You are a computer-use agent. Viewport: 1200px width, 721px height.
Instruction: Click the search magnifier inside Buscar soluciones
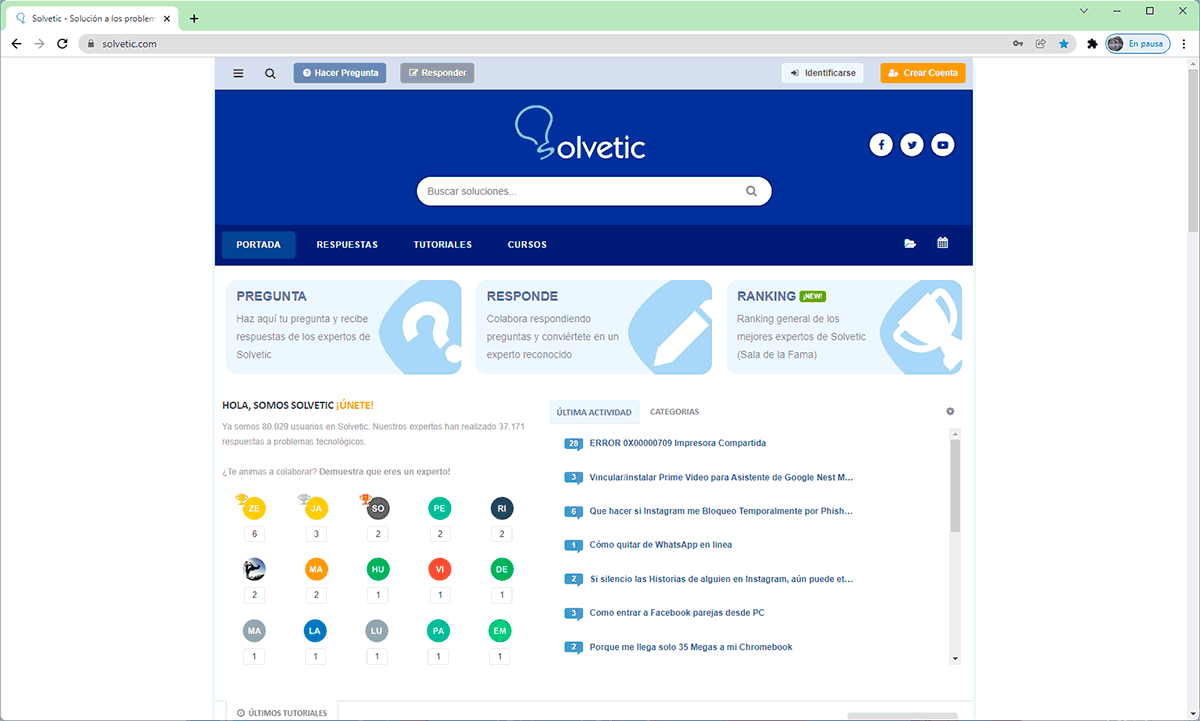pyautogui.click(x=752, y=191)
